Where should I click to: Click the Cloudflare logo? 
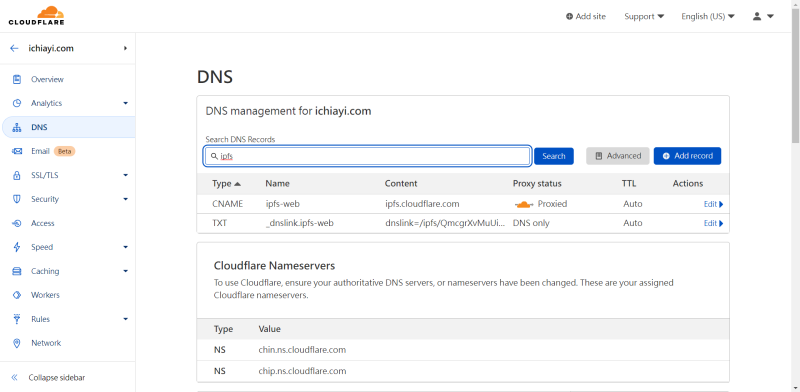coord(36,16)
